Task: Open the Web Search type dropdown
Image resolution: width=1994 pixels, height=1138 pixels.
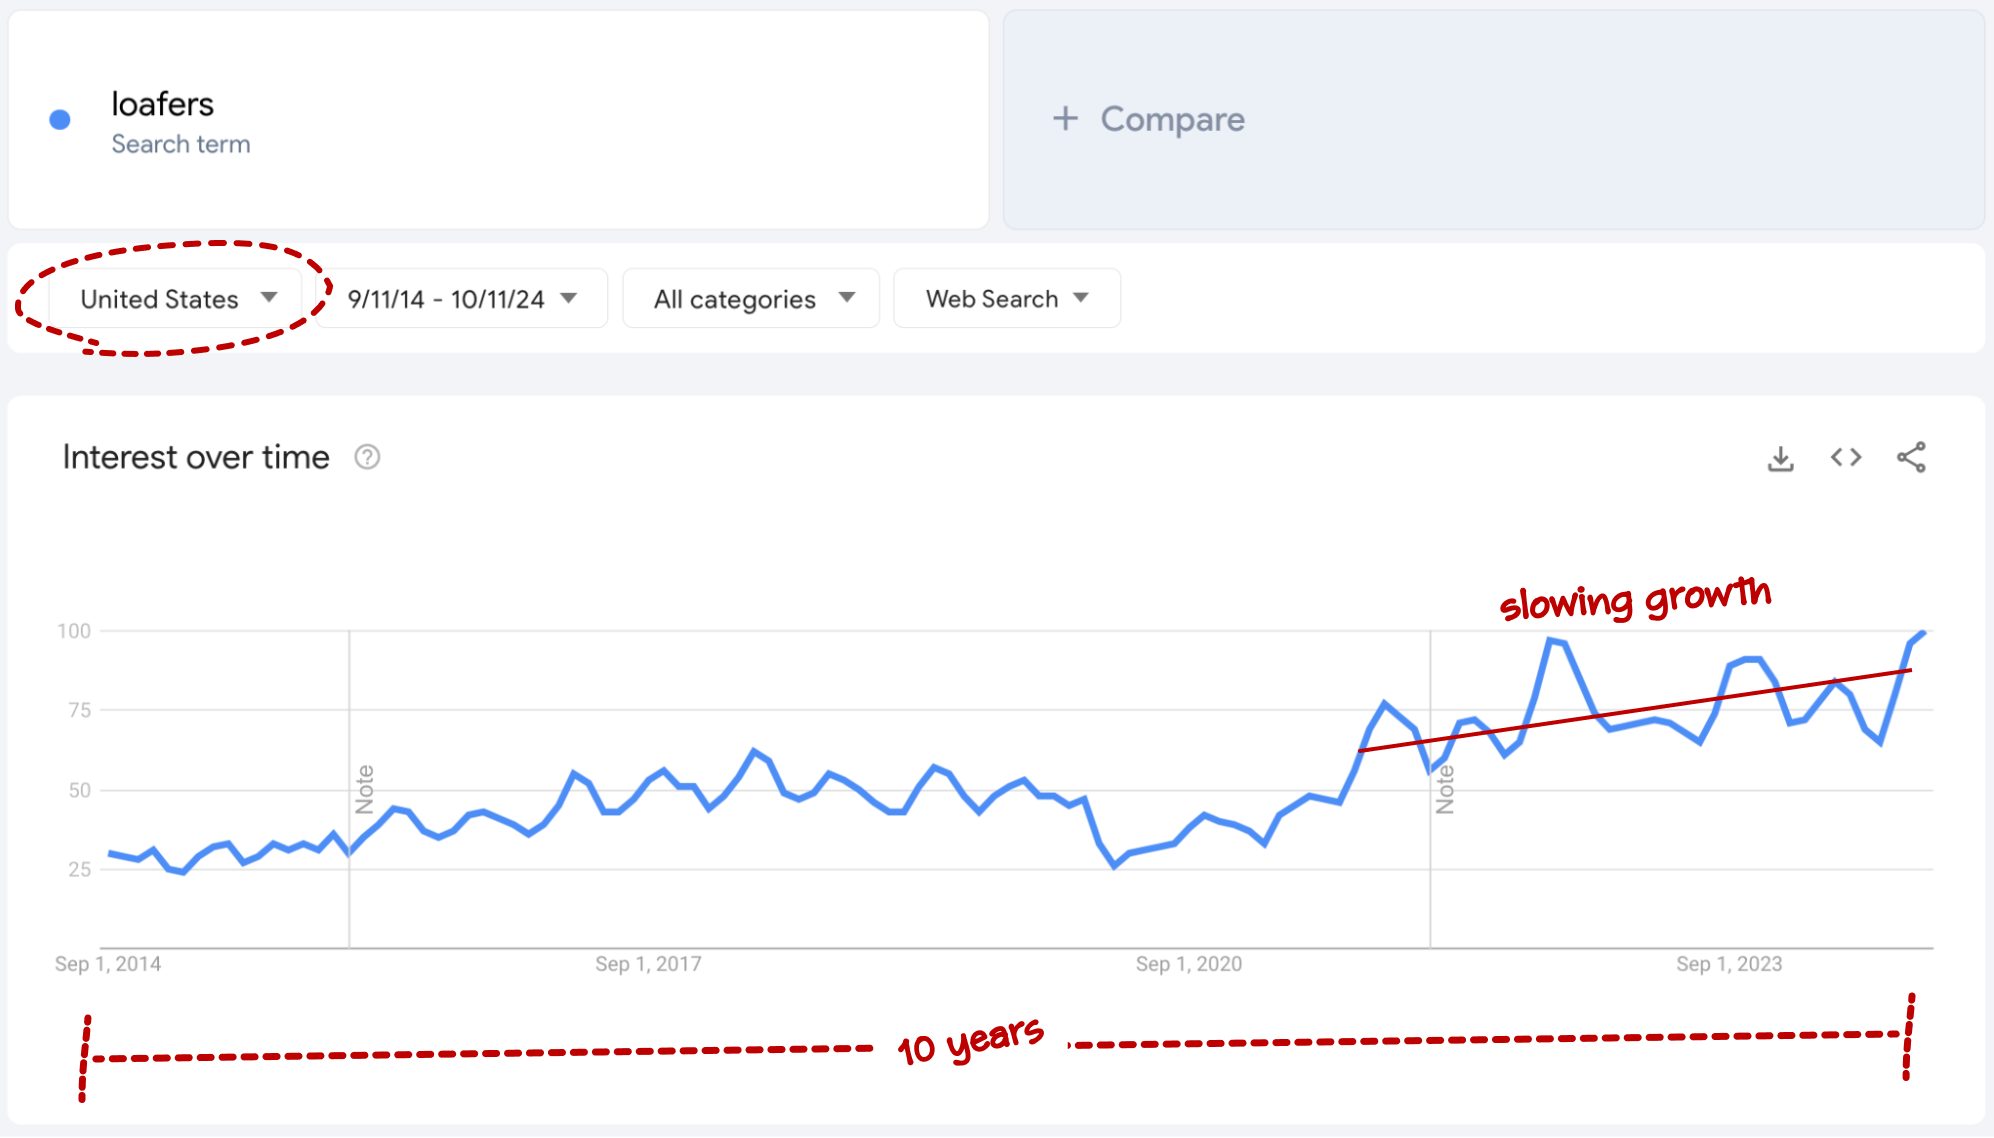Action: (x=1007, y=298)
